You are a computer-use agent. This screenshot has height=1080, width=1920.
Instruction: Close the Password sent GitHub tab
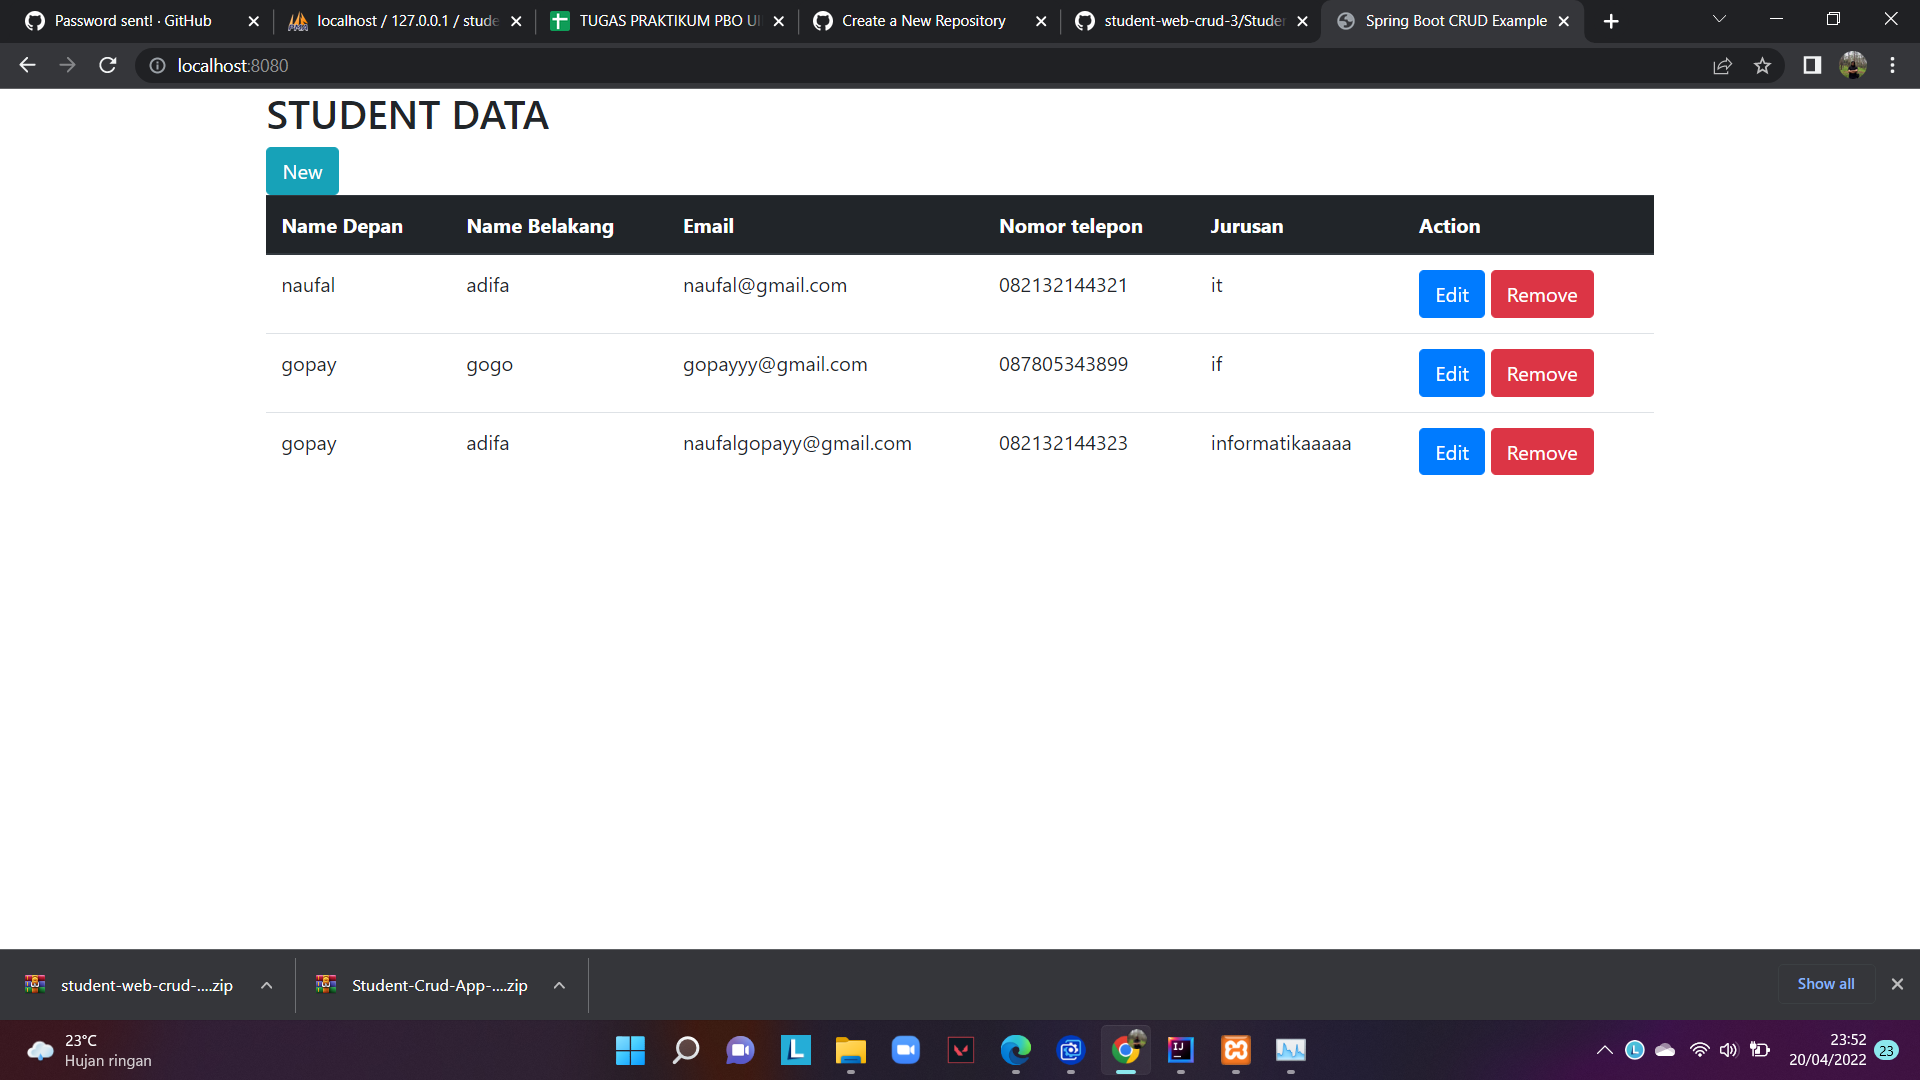pyautogui.click(x=253, y=21)
